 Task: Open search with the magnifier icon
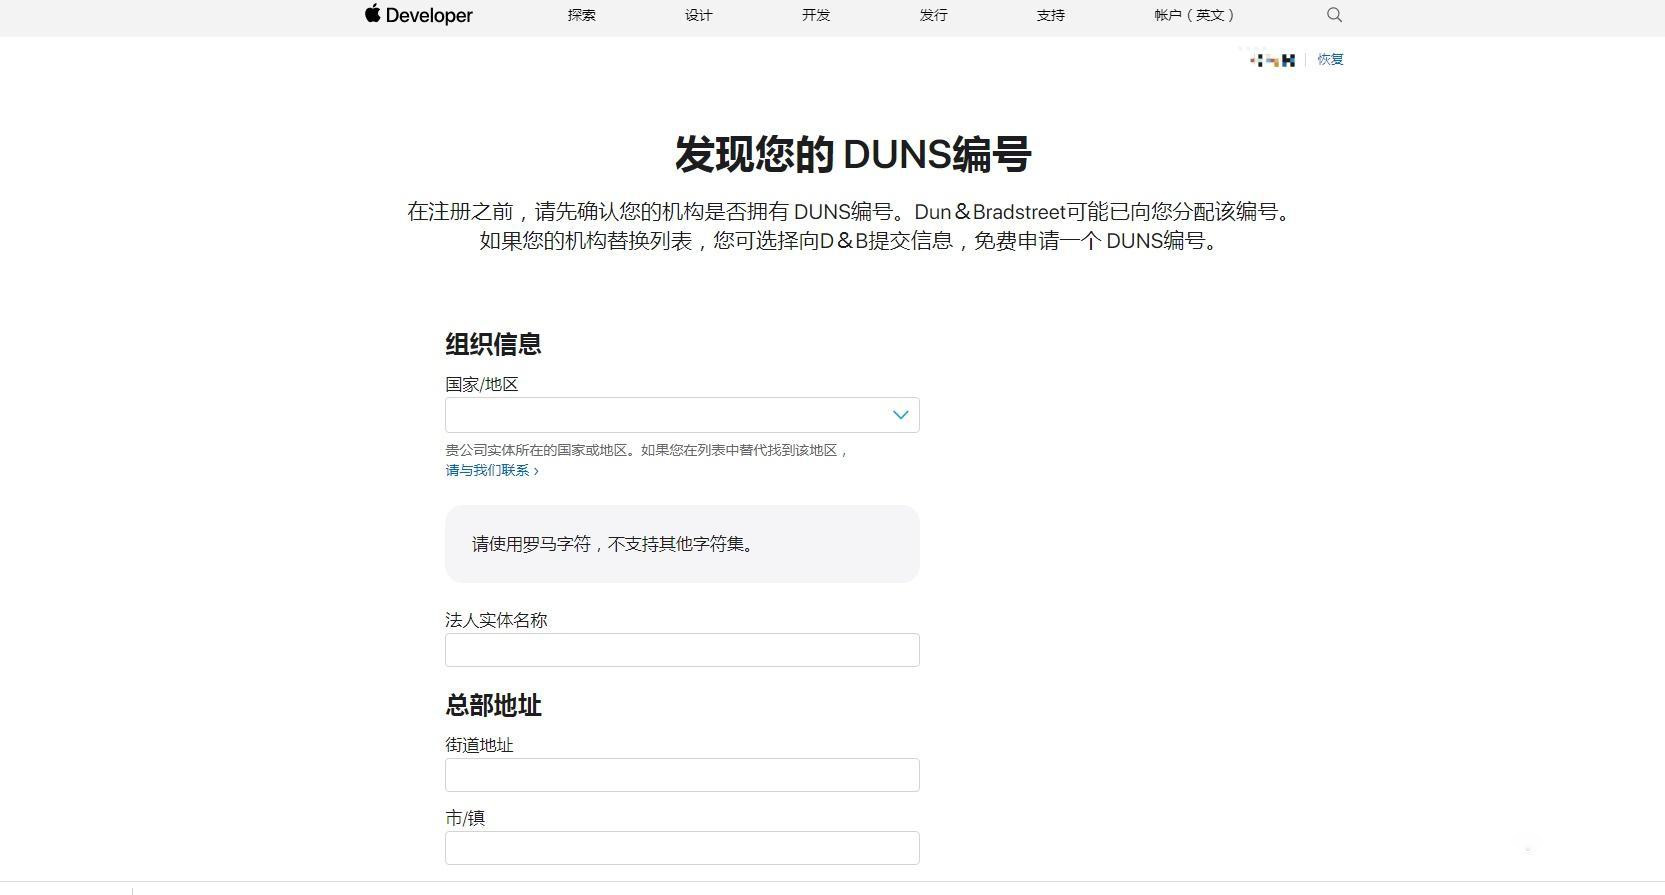click(x=1334, y=15)
